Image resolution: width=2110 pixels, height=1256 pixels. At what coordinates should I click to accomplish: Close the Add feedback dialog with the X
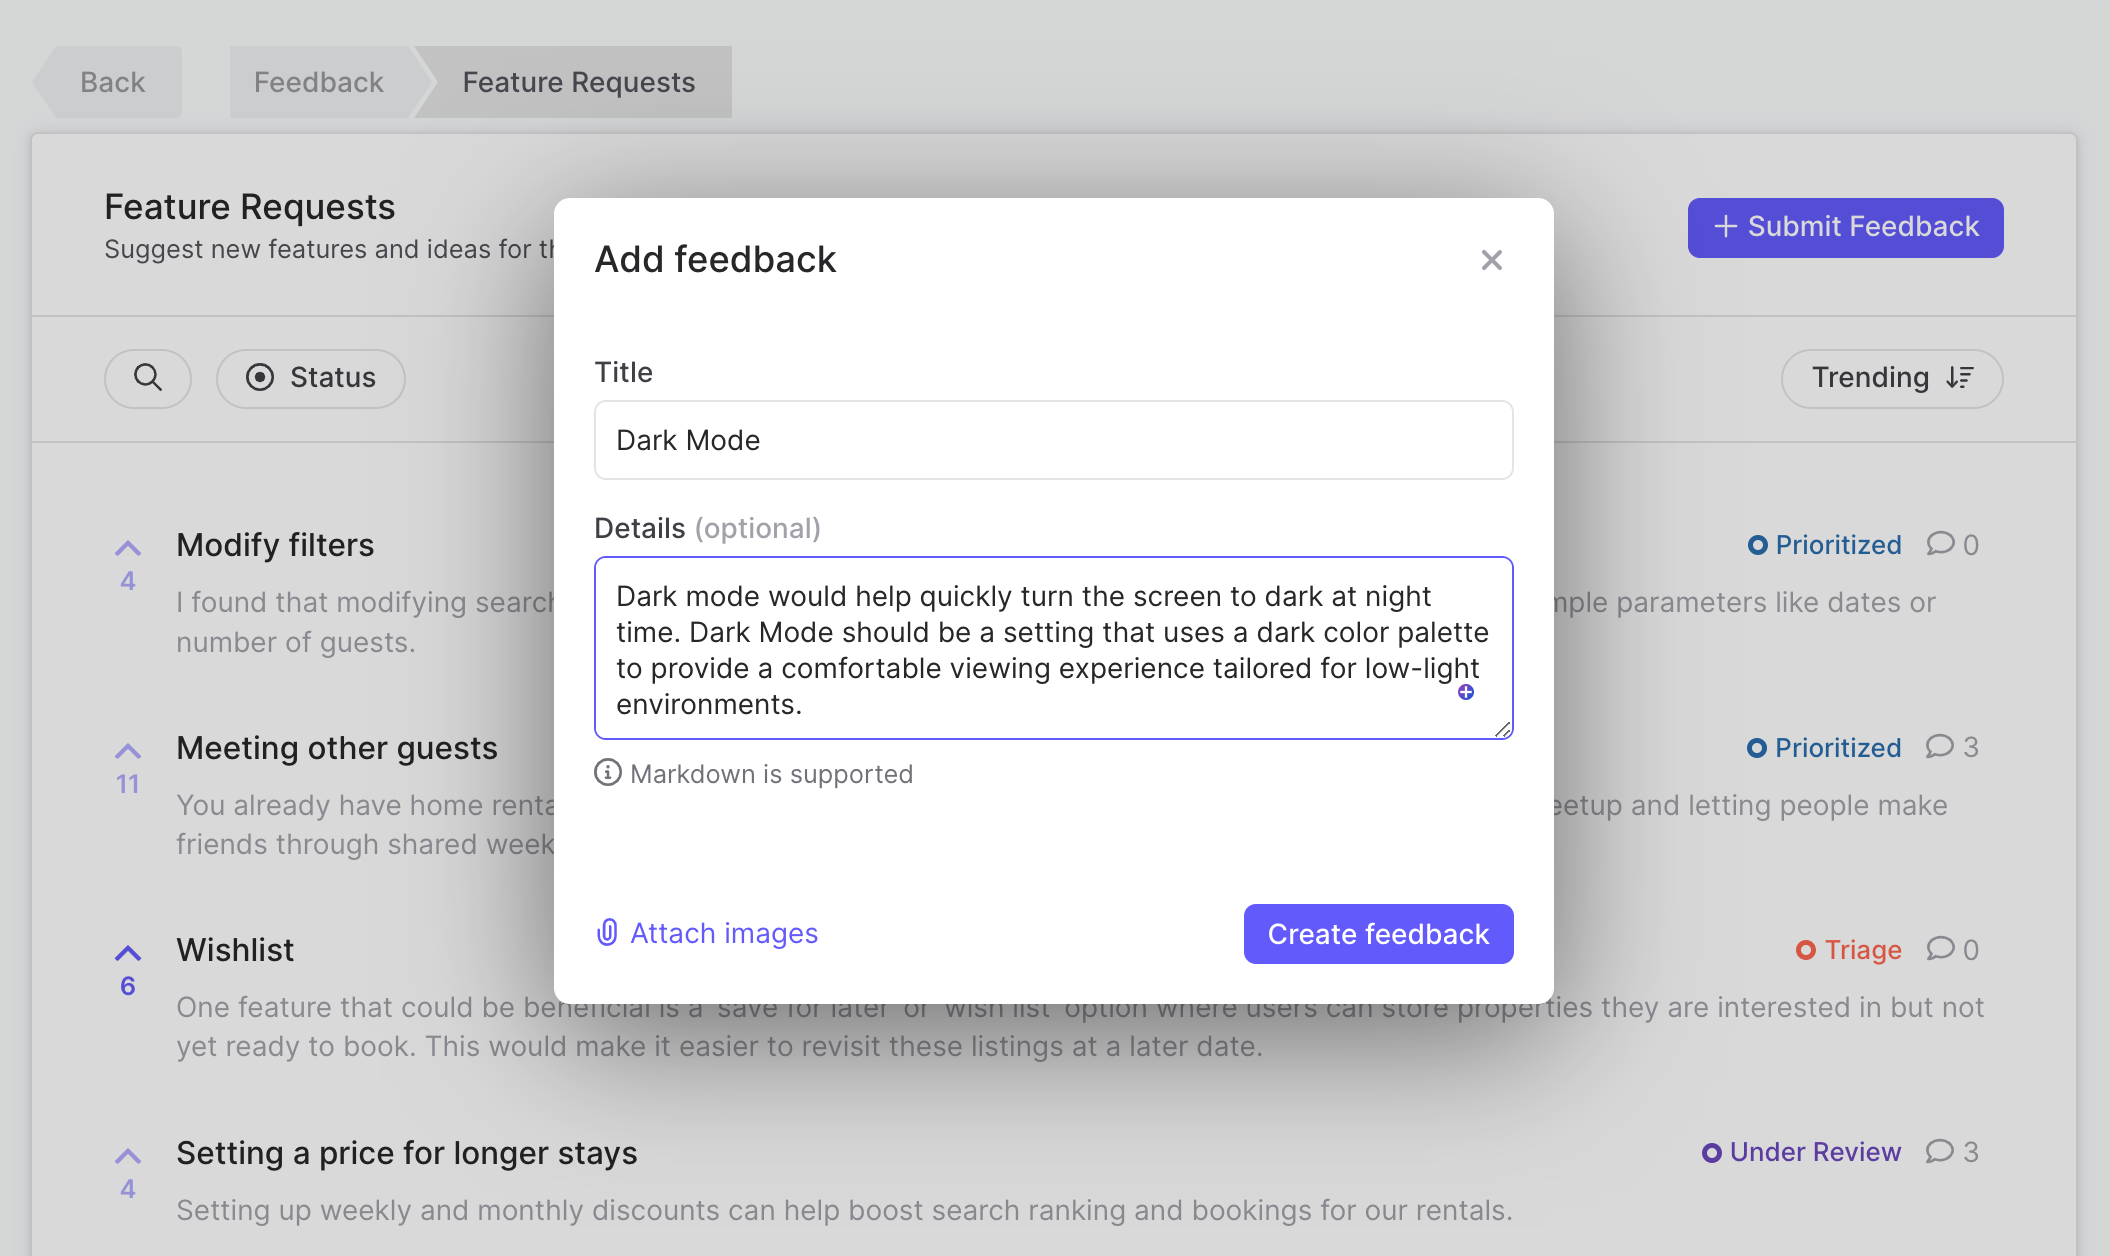[x=1491, y=260]
